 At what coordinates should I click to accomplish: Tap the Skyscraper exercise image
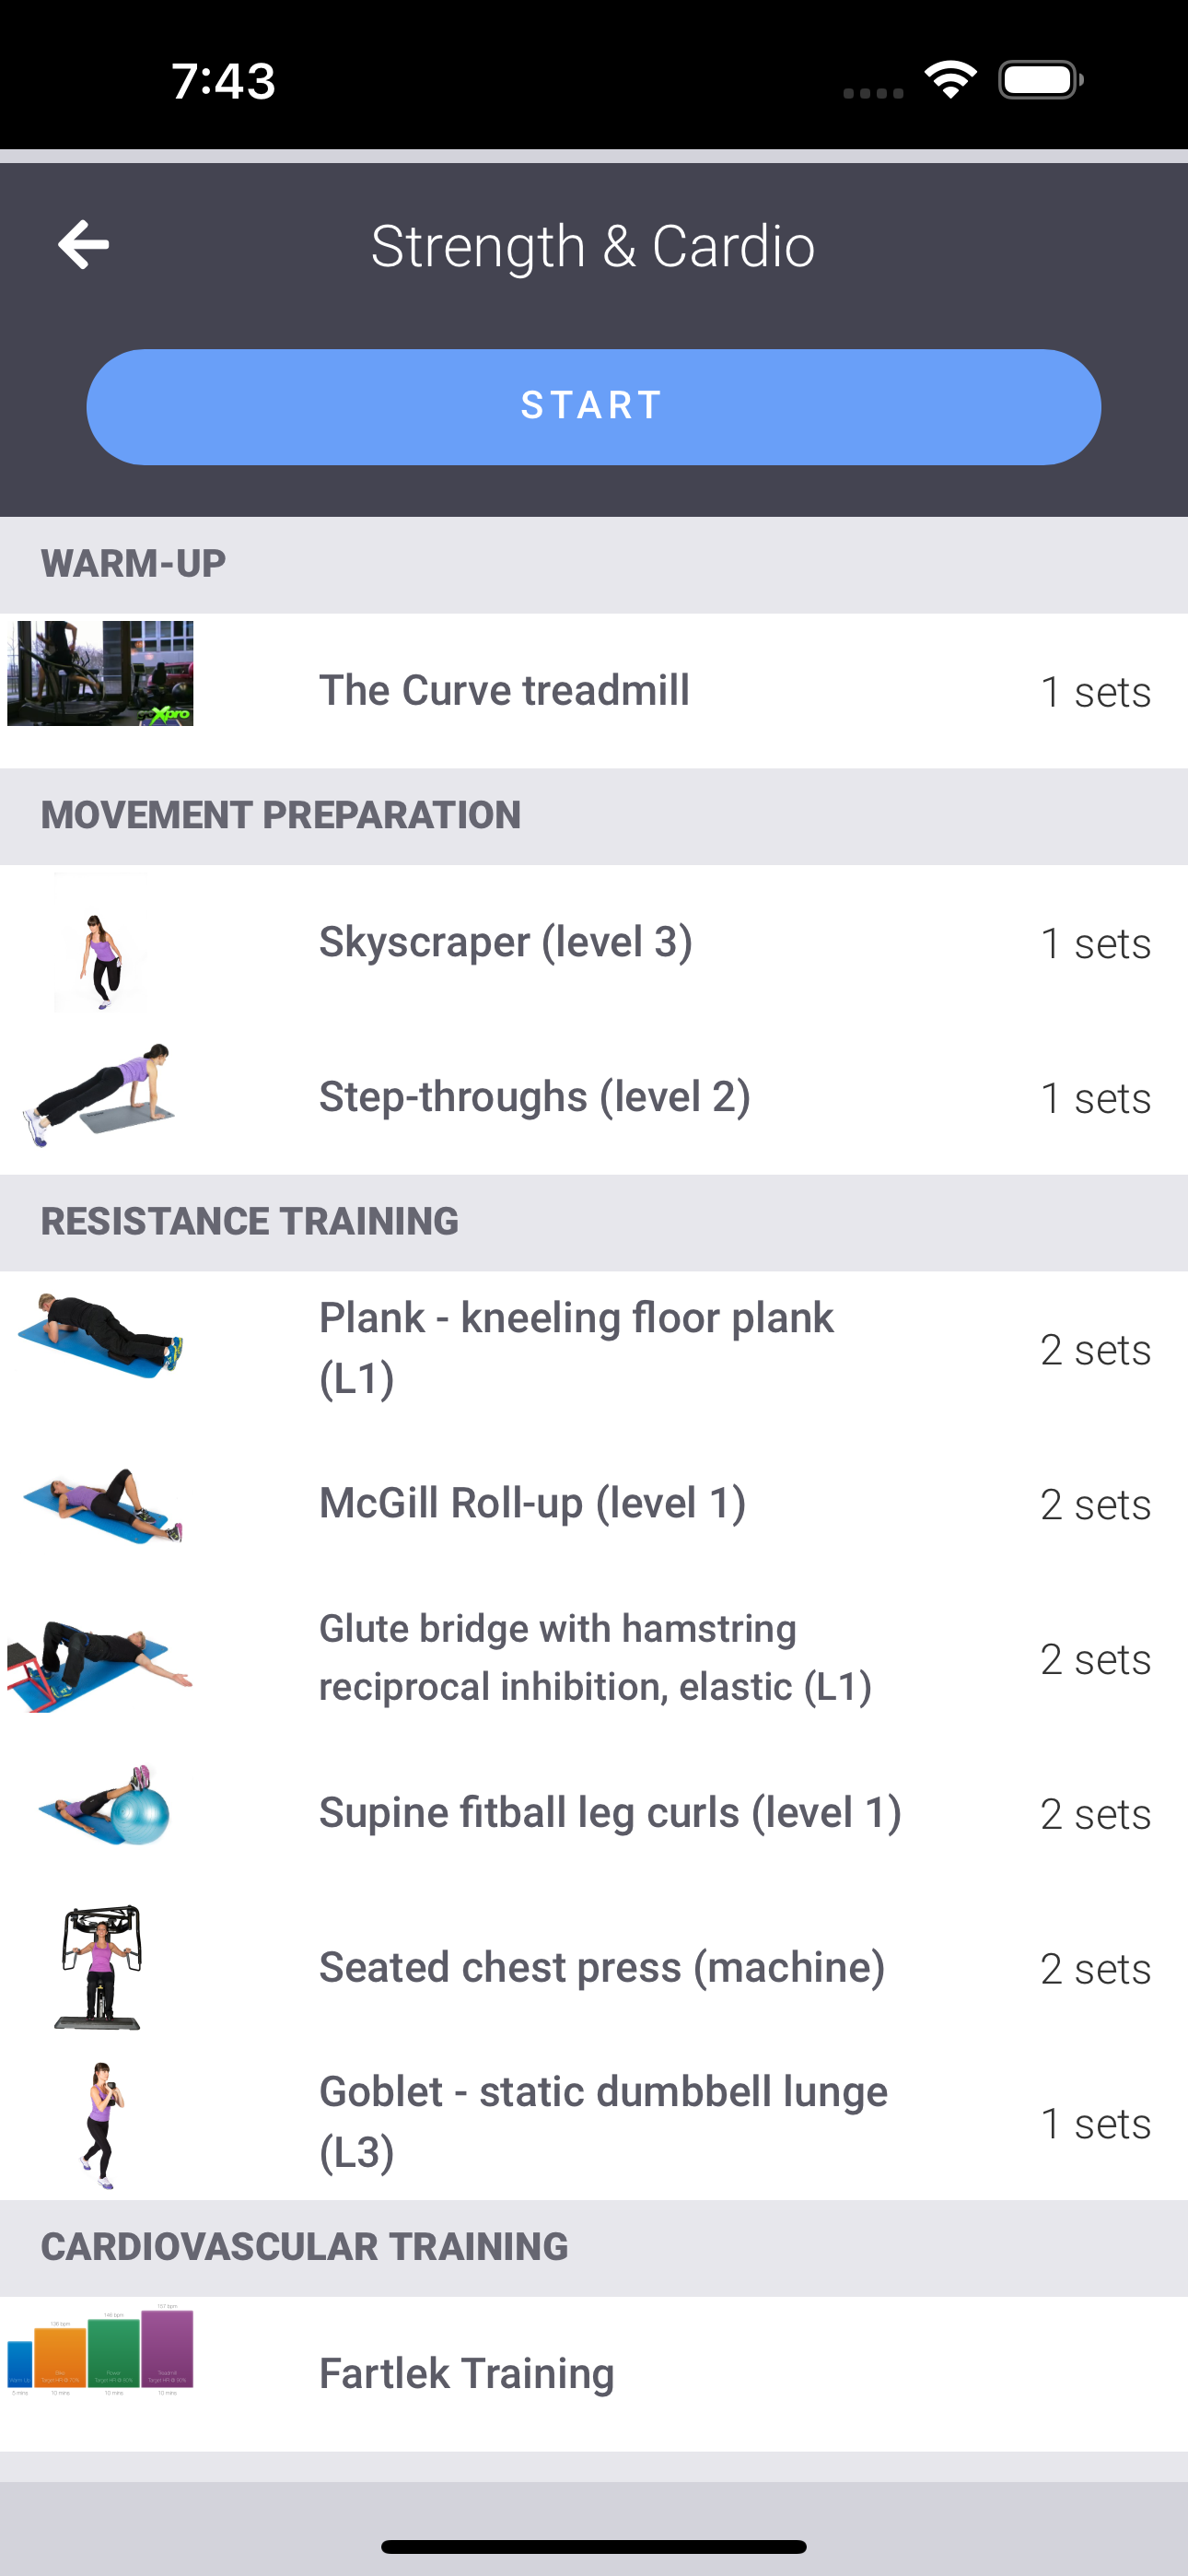tap(100, 942)
